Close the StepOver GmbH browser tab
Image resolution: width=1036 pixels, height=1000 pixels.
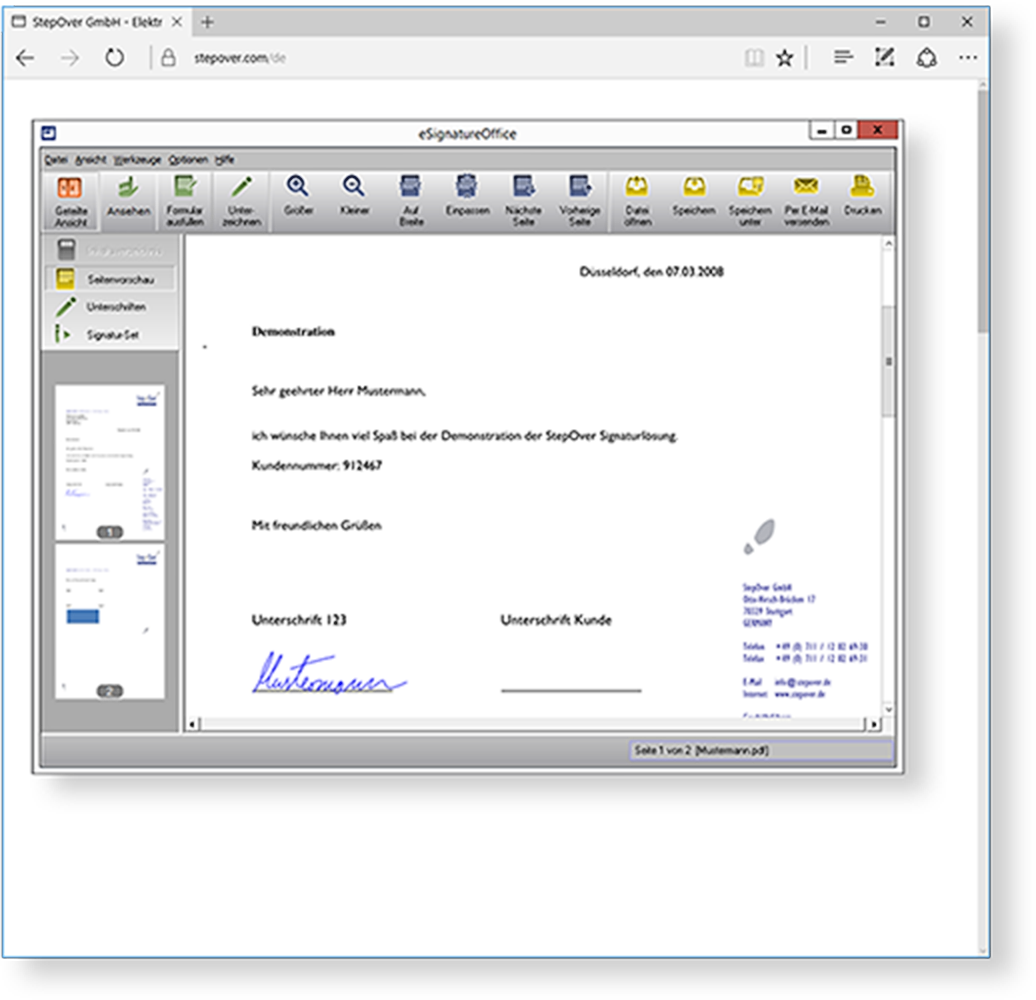click(x=177, y=22)
